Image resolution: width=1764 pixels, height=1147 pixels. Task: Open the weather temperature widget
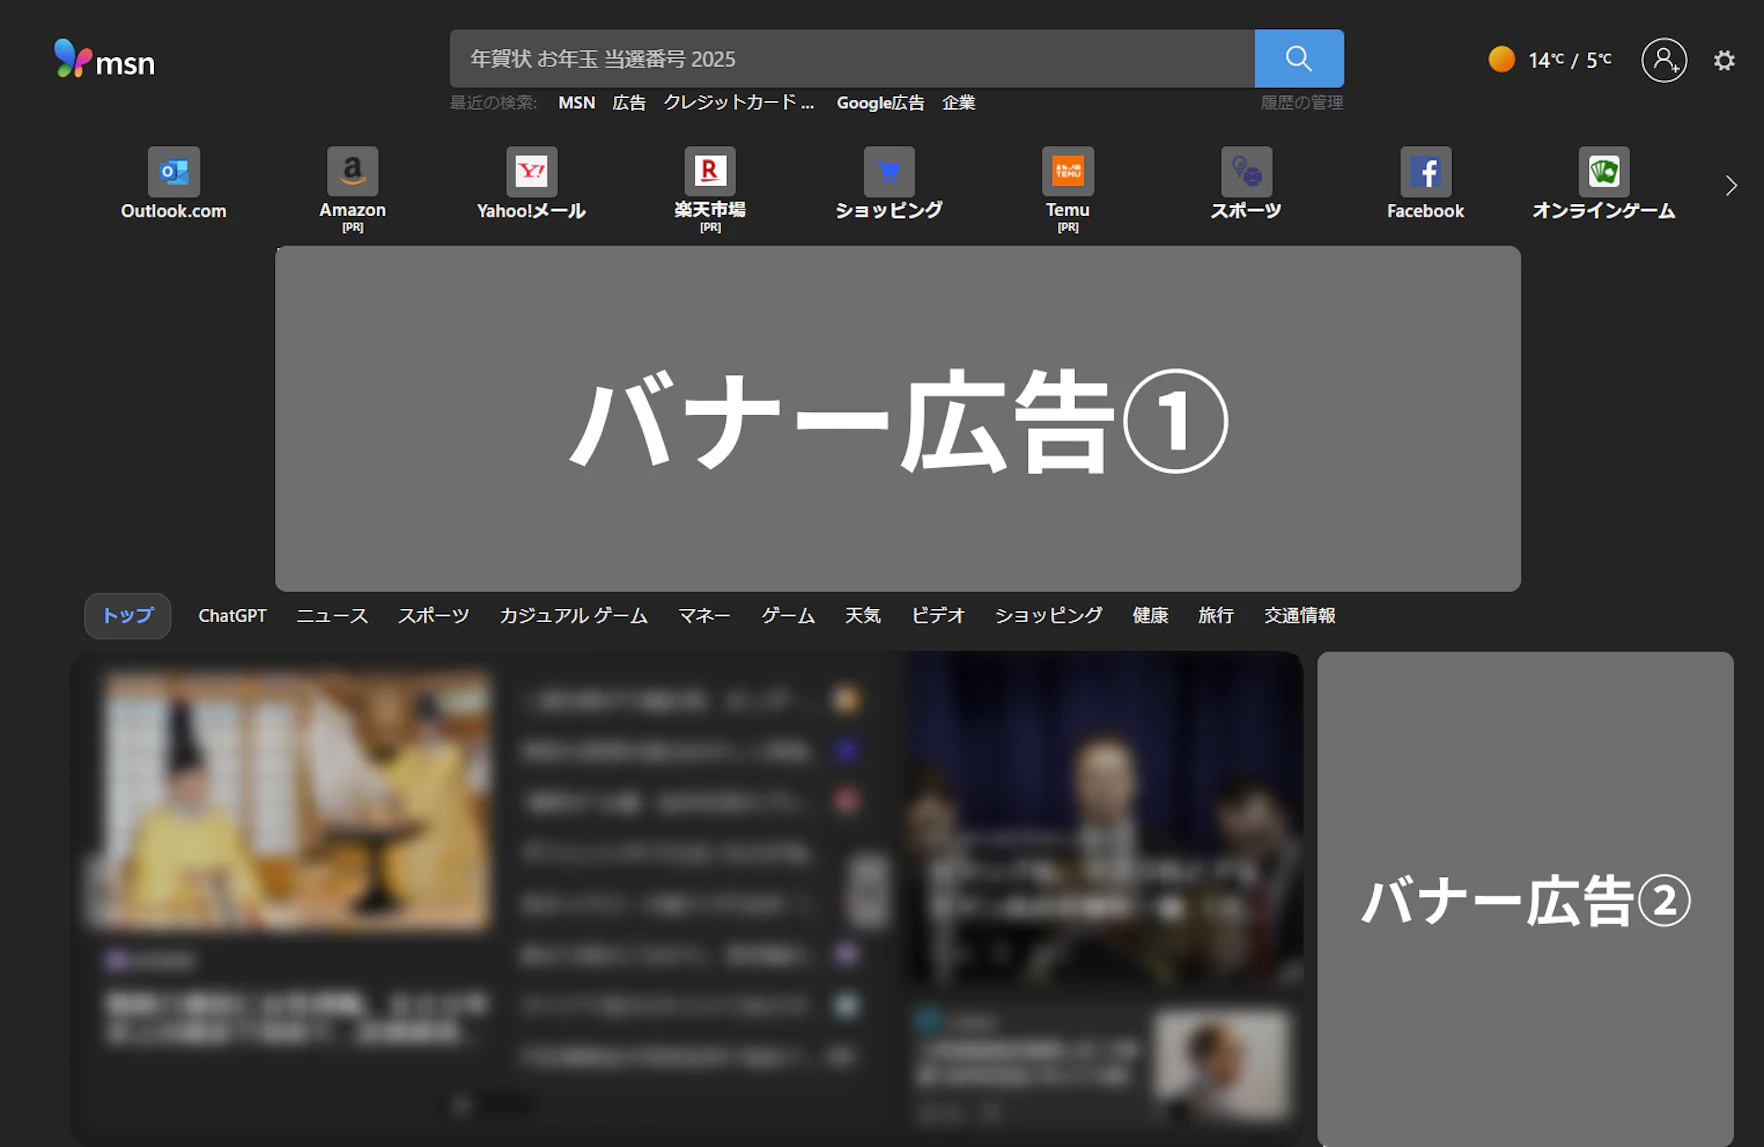point(1549,60)
